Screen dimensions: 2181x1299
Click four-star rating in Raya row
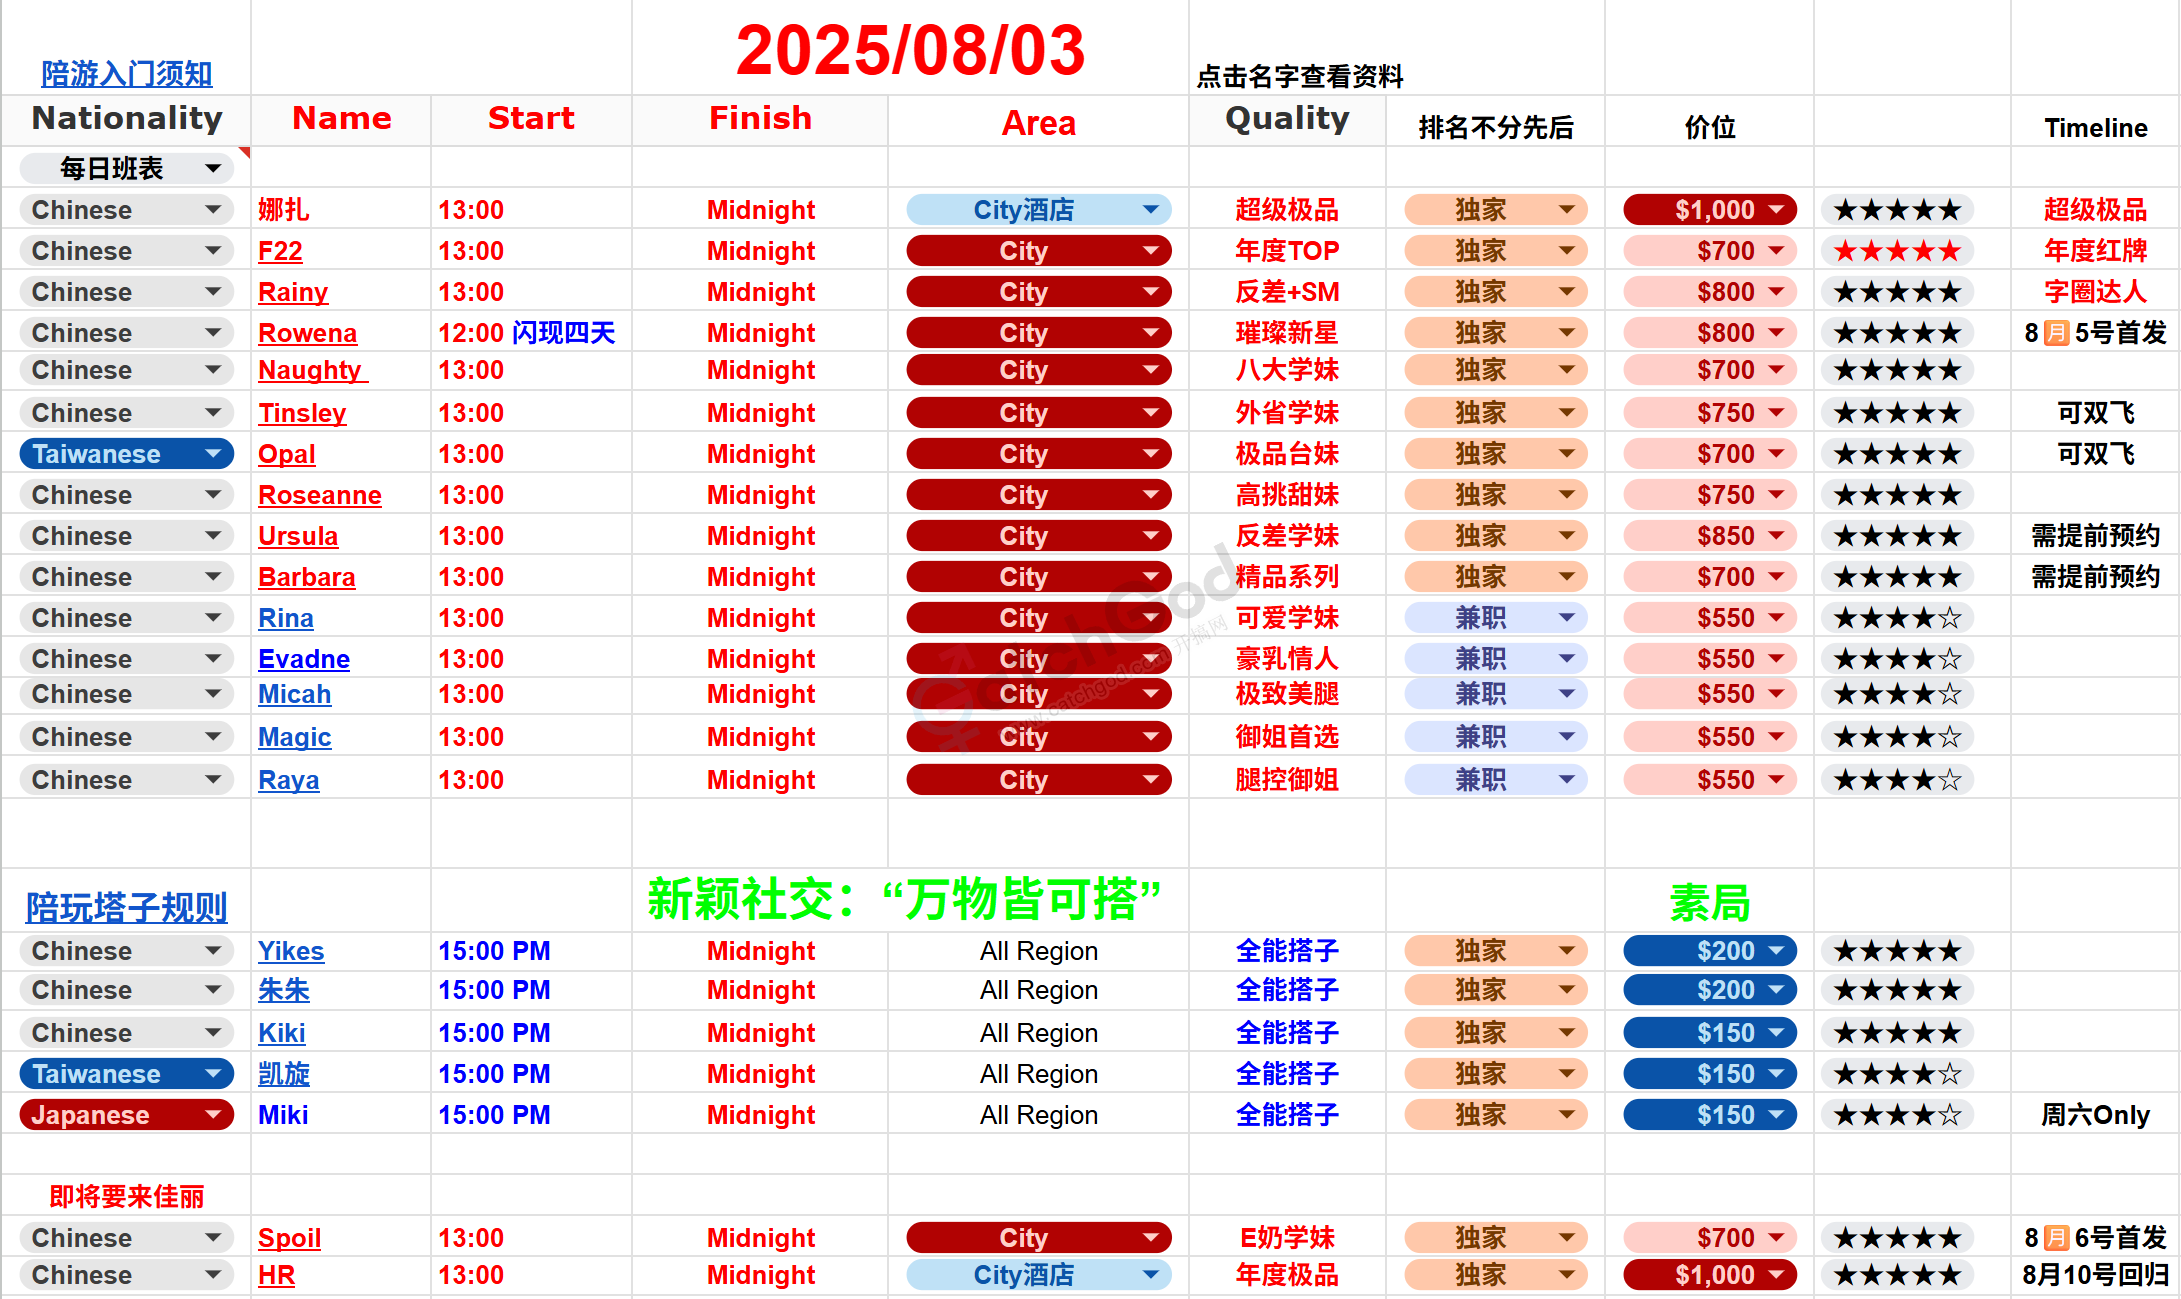(x=1897, y=780)
